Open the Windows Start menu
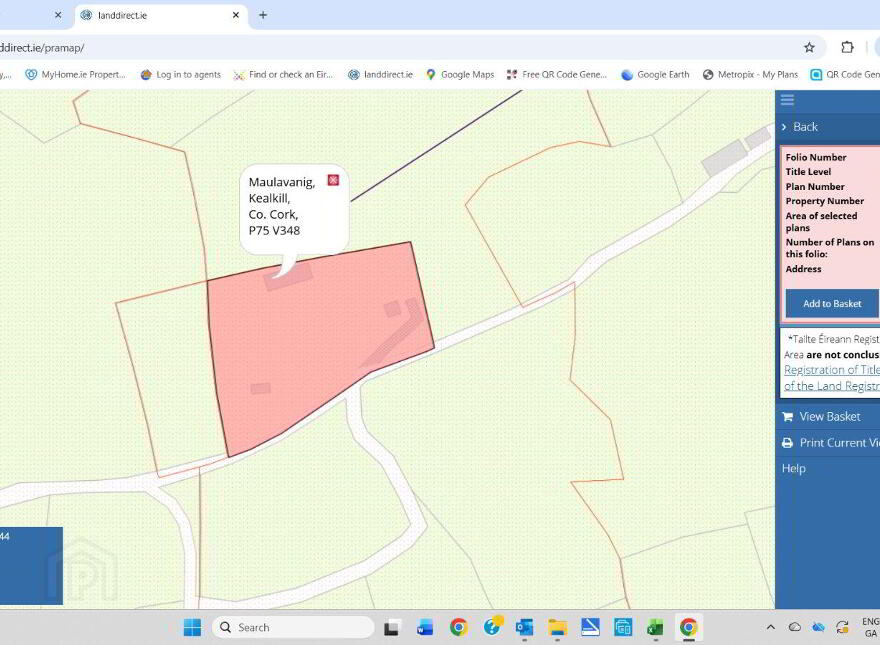Screen dimensions: 880x645 pyautogui.click(x=192, y=627)
